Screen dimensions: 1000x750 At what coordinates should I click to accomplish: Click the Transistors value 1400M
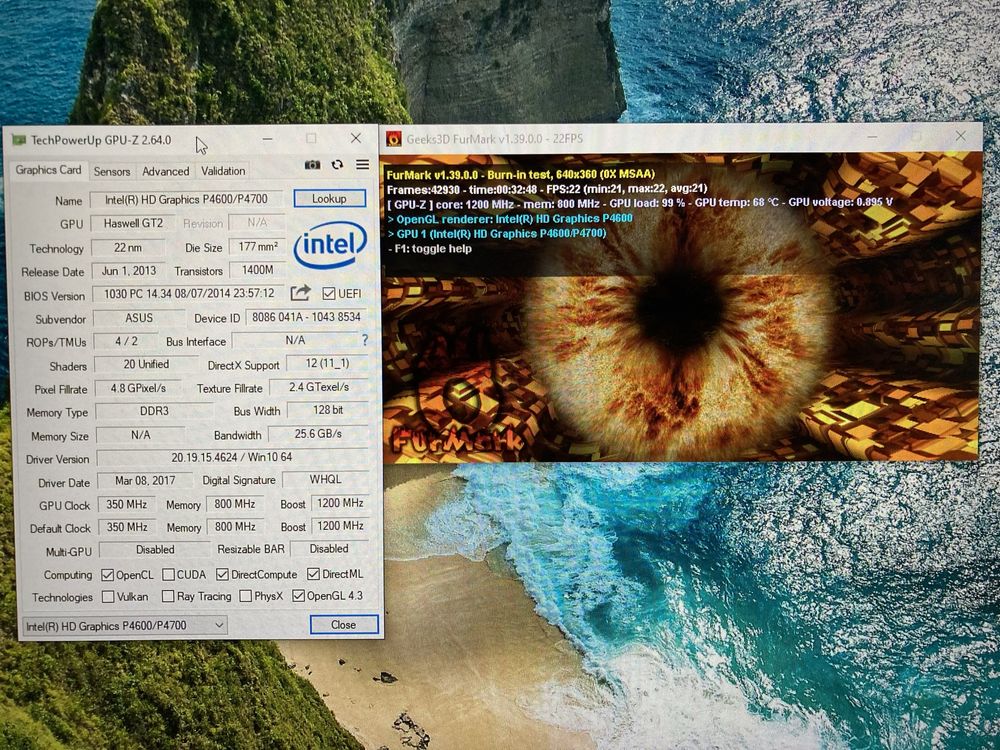tap(258, 270)
